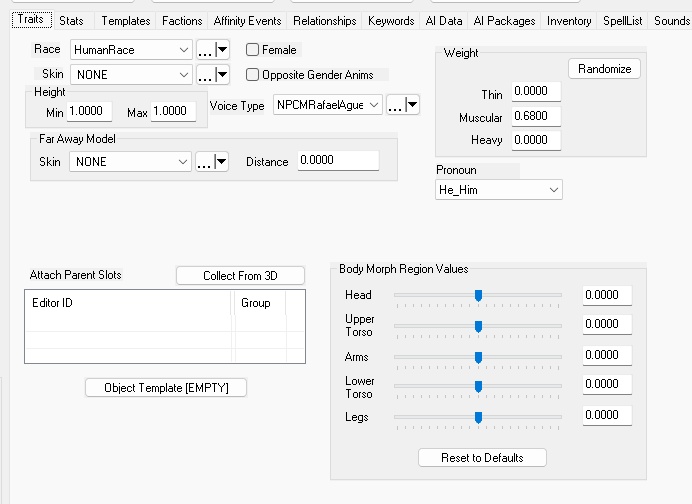Expand the Pronoun He_Him dropdown
692x504 pixels.
click(x=499, y=189)
